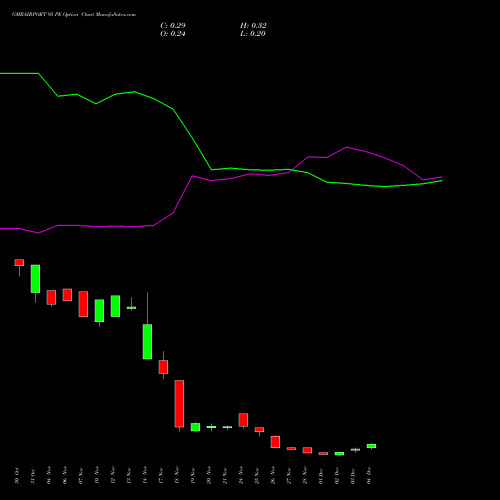Select the green candlestick for 04 Dec
Image resolution: width=500 pixels, height=500 pixels.
[x=371, y=446]
